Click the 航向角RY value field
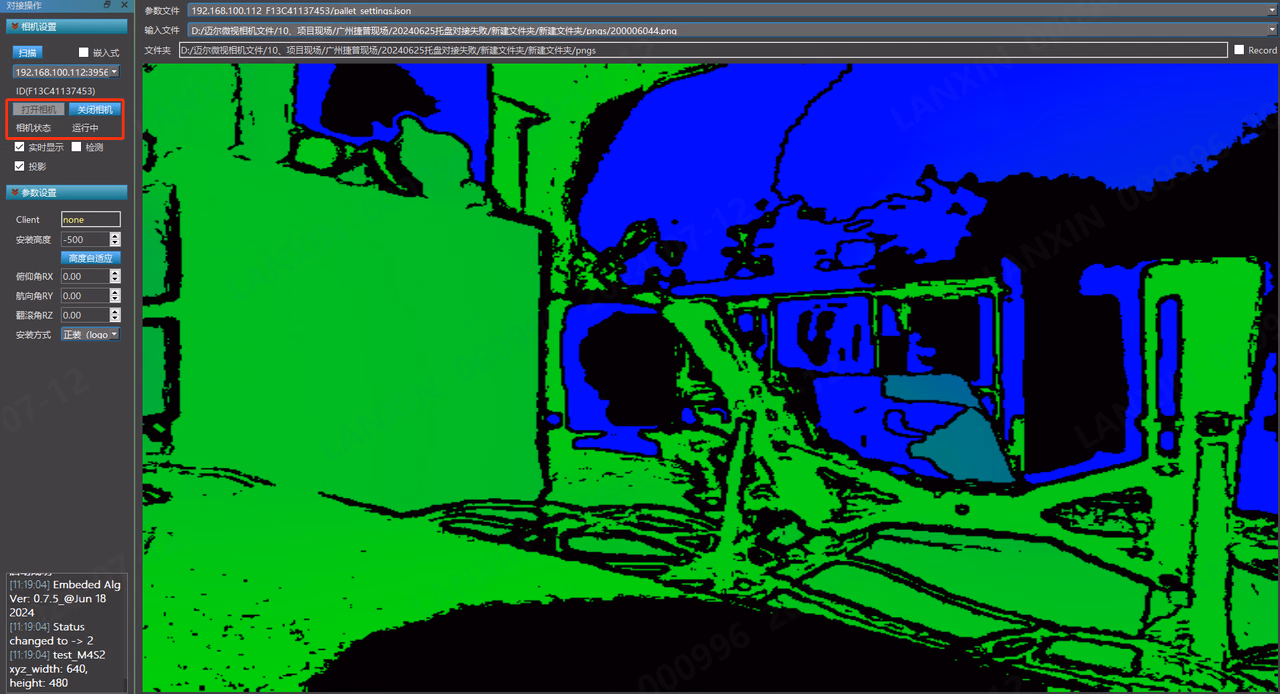 [x=85, y=296]
